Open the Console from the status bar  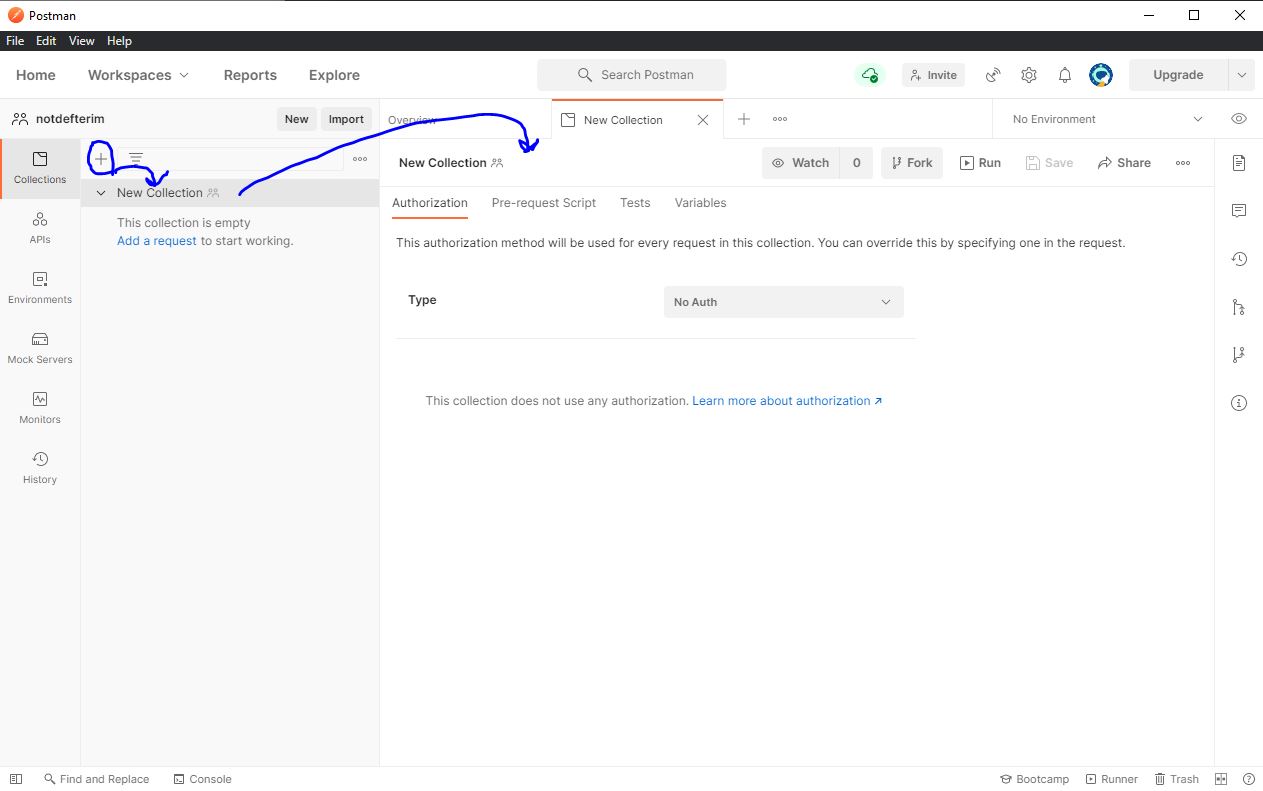pos(203,779)
